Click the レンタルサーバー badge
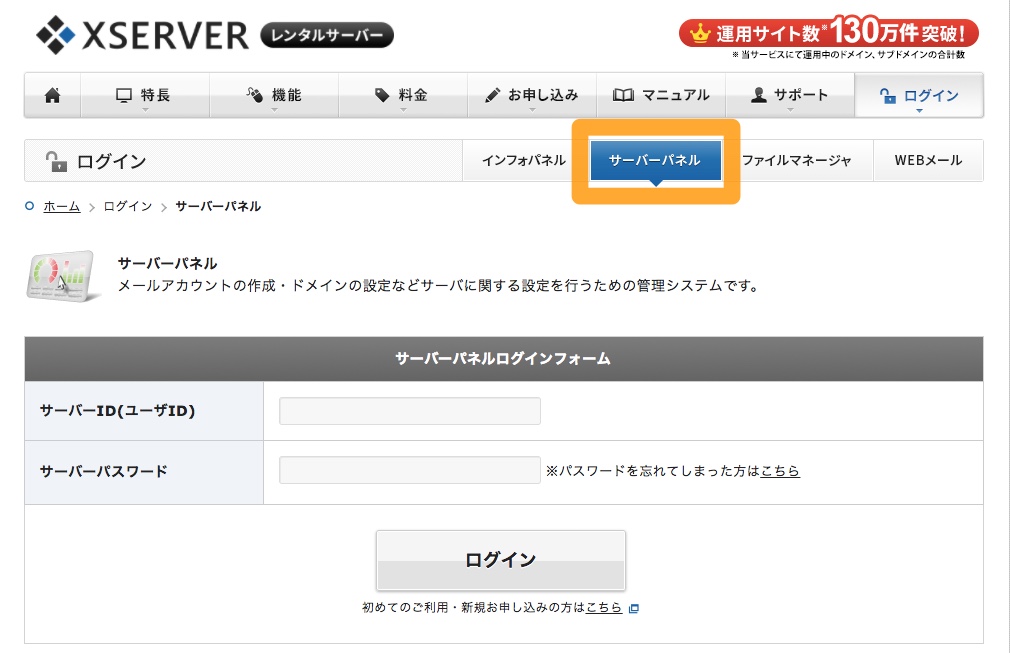Screen dimensions: 1010x653 point(327,35)
